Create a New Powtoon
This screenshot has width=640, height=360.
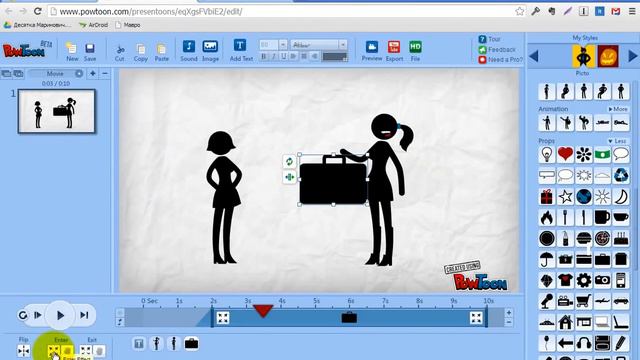click(x=72, y=51)
